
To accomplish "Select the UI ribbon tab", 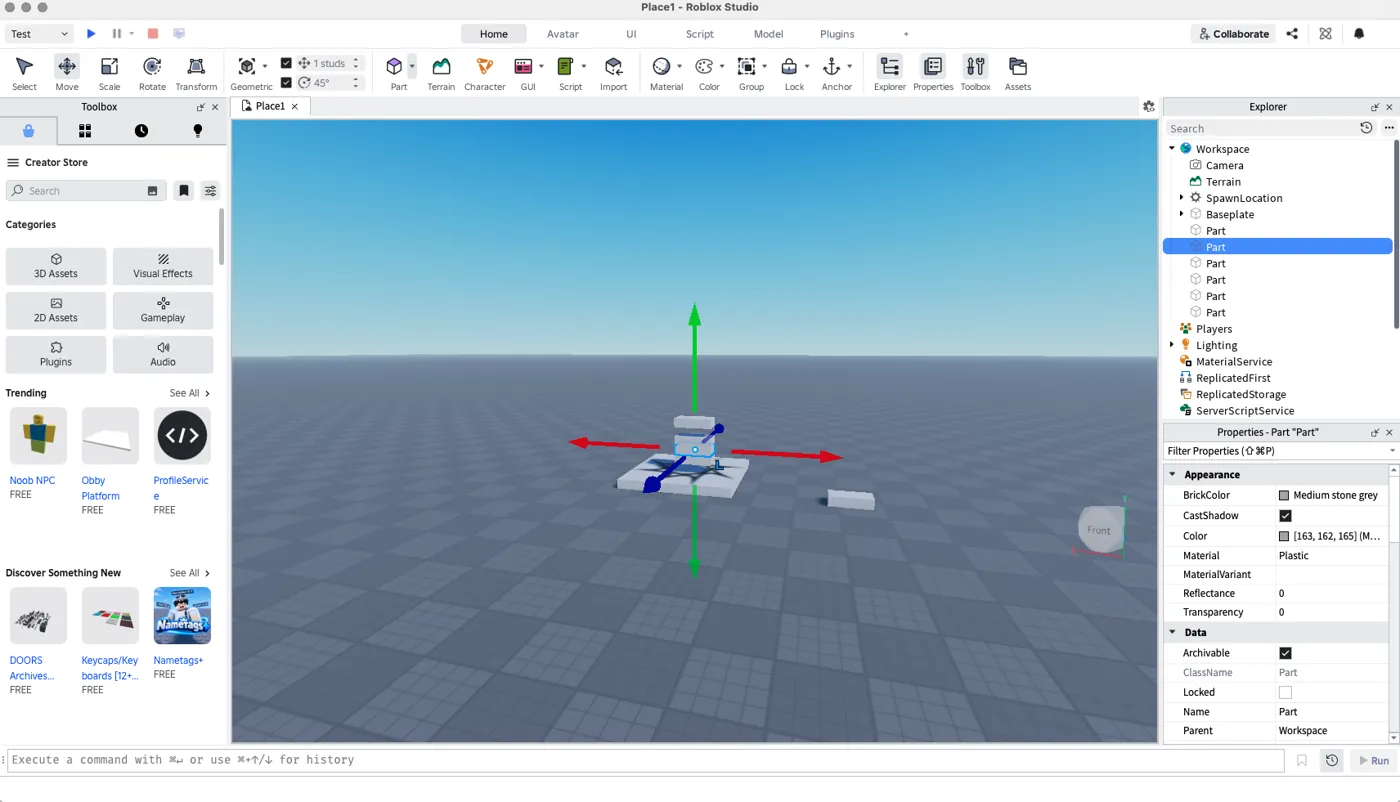I will 631,33.
